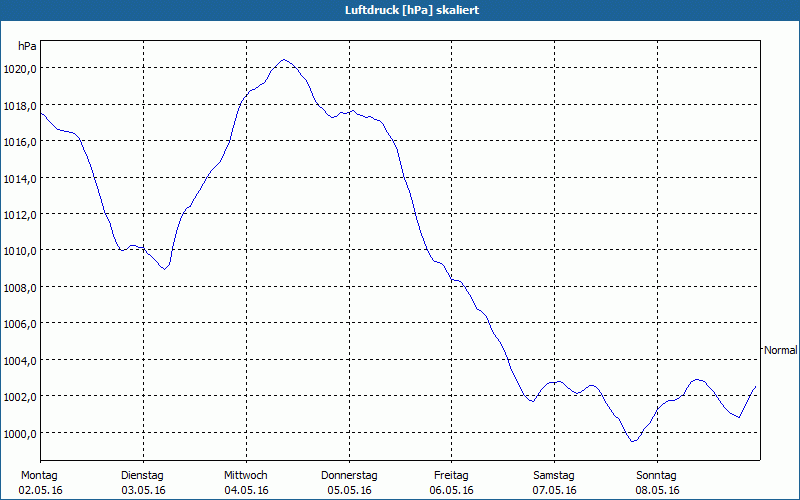Screen dimensions: 800x500
Task: Click the 1018,0 axis value
Action: coord(20,106)
